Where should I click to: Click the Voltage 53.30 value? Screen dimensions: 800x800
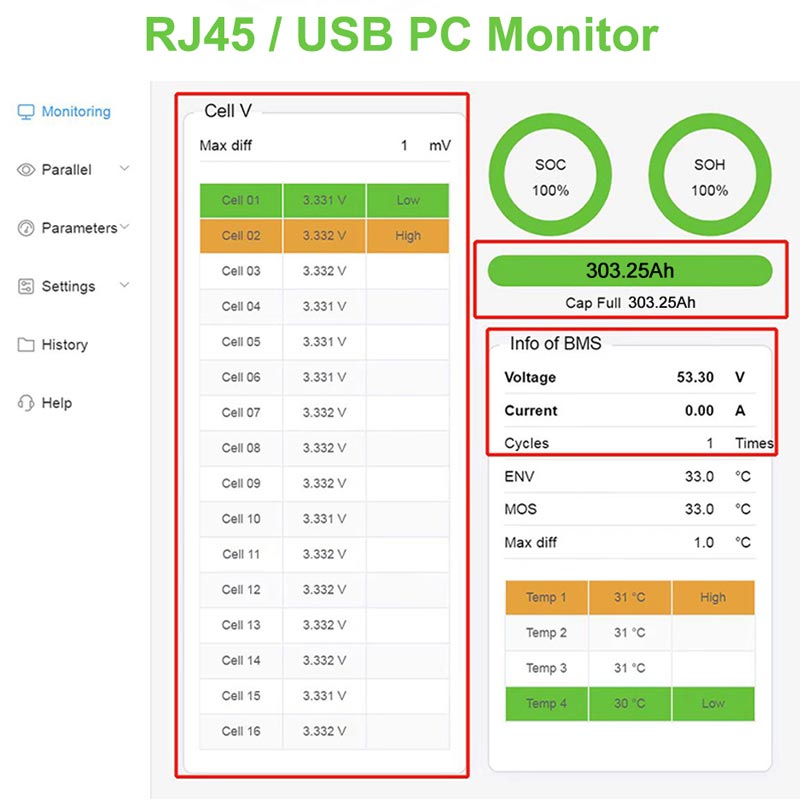pyautogui.click(x=695, y=378)
